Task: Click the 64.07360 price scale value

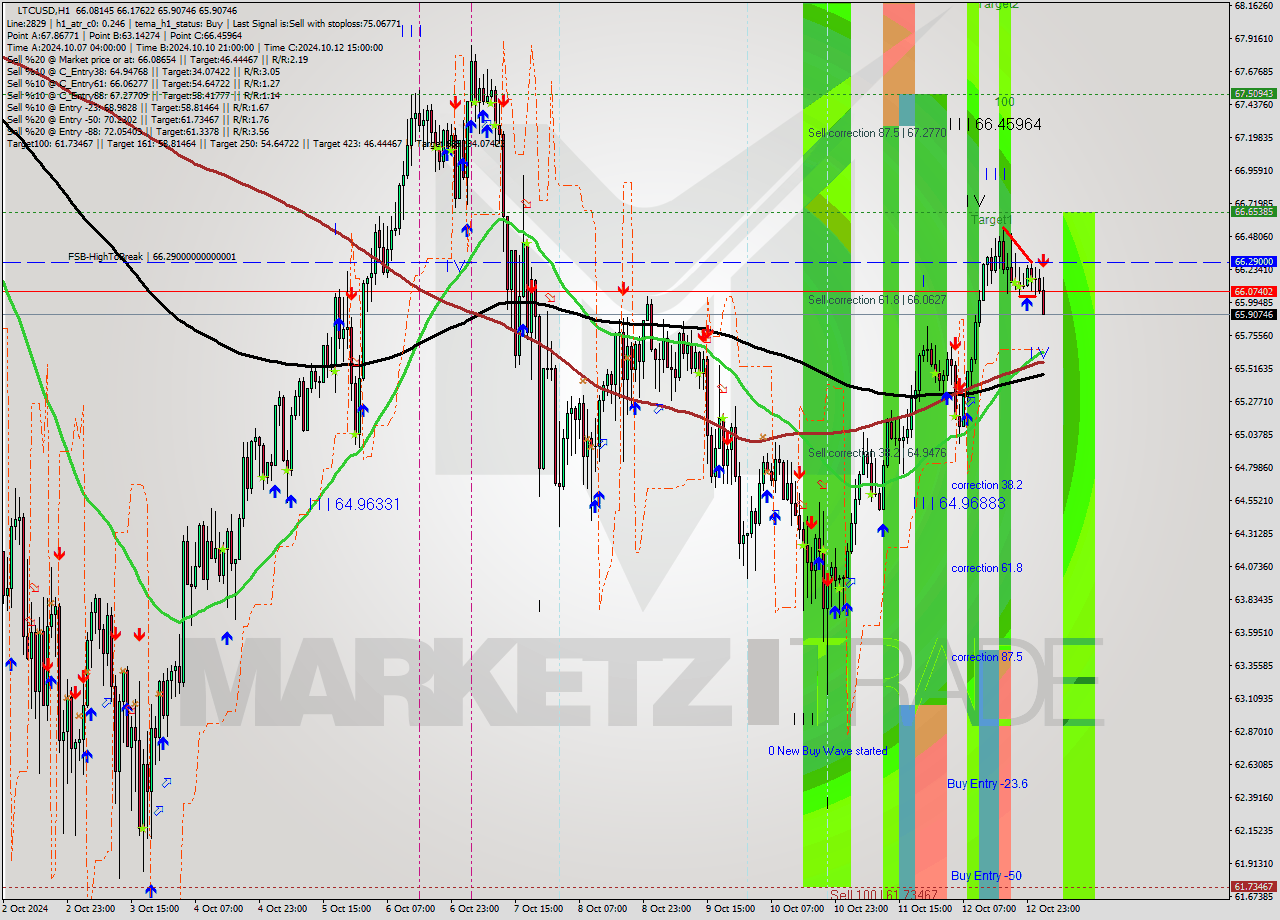Action: pyautogui.click(x=1254, y=566)
